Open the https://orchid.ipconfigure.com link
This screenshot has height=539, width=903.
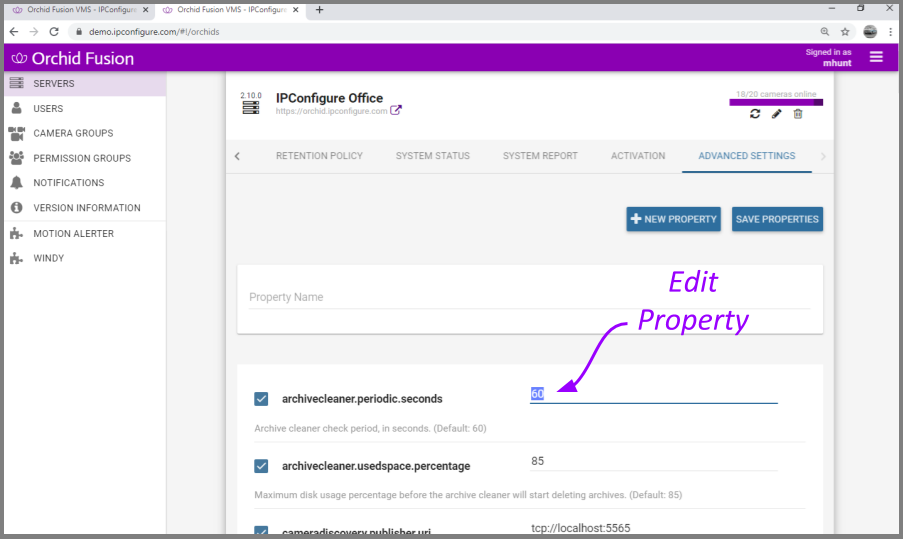click(x=331, y=111)
